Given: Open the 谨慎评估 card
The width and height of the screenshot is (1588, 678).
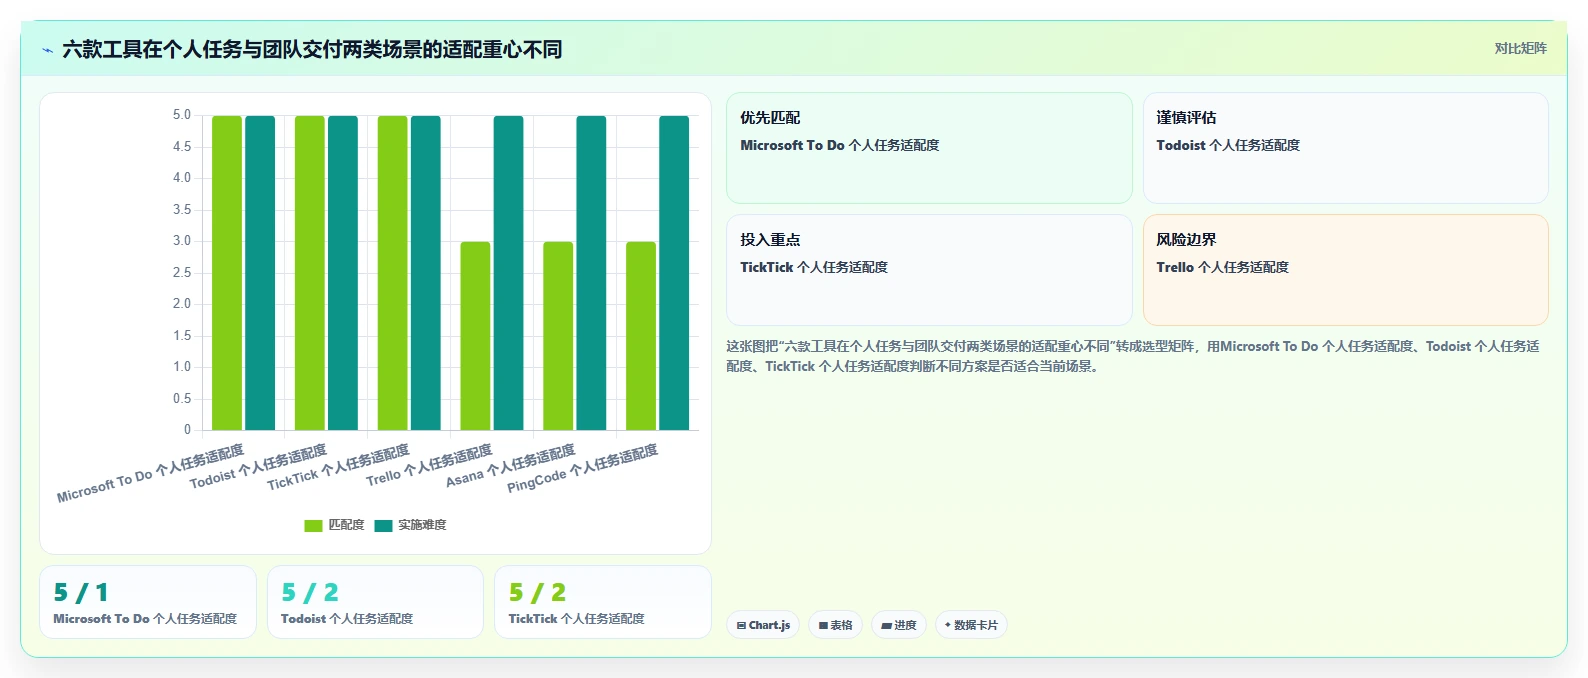Looking at the screenshot, I should coord(1346,148).
